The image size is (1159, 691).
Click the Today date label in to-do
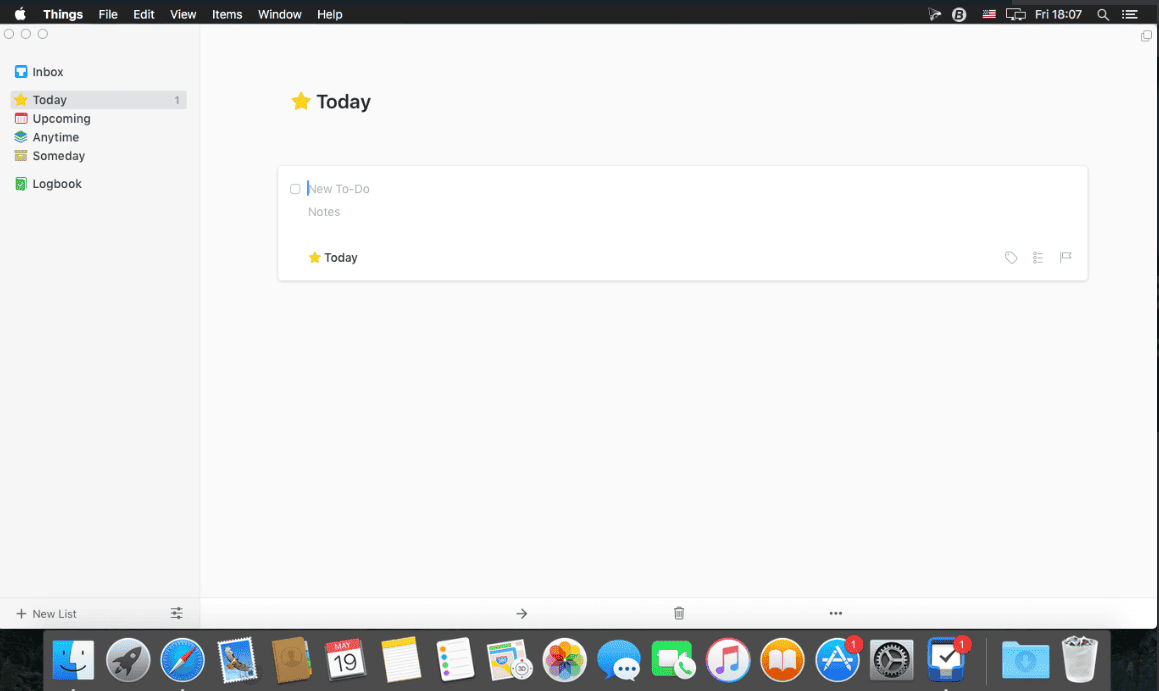pos(333,258)
